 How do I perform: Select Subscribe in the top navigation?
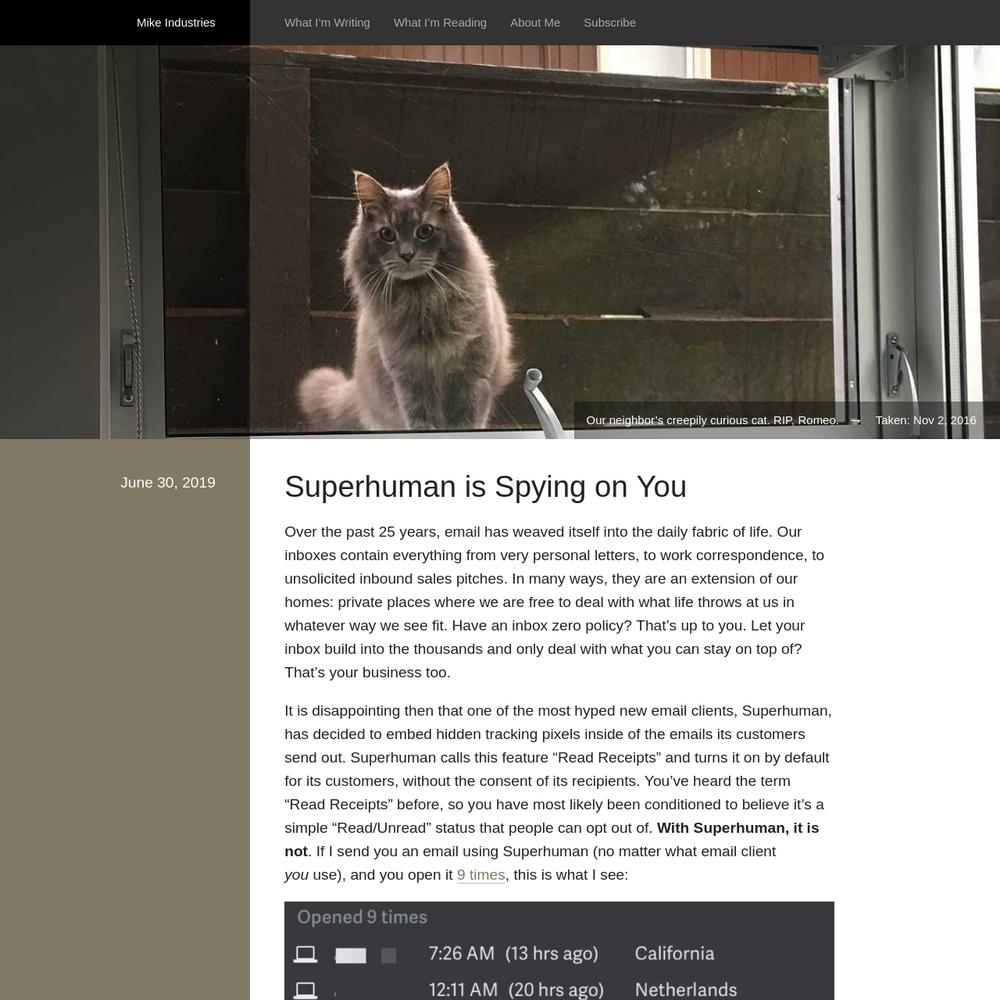[610, 22]
